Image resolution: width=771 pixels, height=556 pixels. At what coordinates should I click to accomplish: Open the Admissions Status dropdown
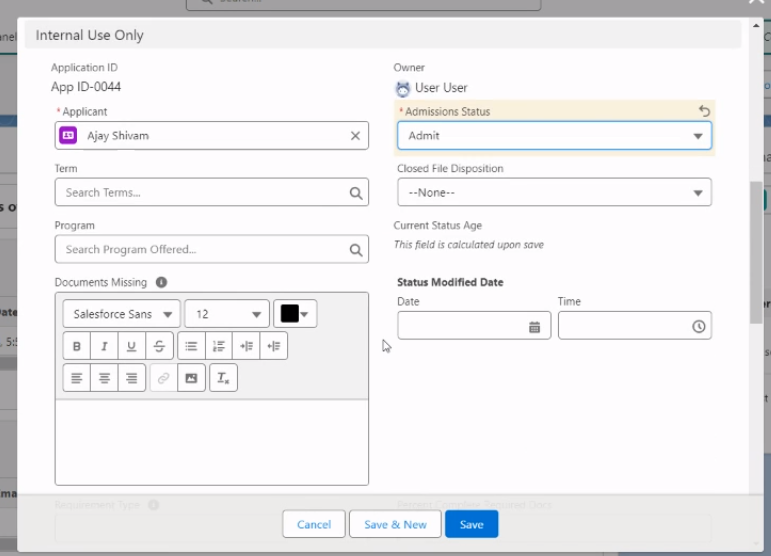pyautogui.click(x=554, y=136)
